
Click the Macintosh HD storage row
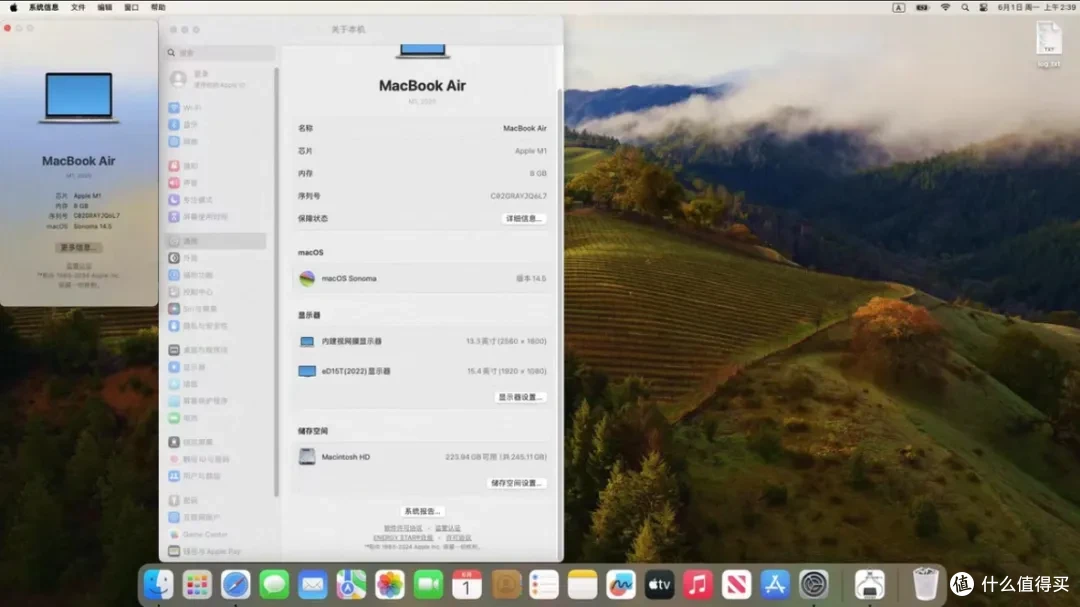tap(422, 457)
